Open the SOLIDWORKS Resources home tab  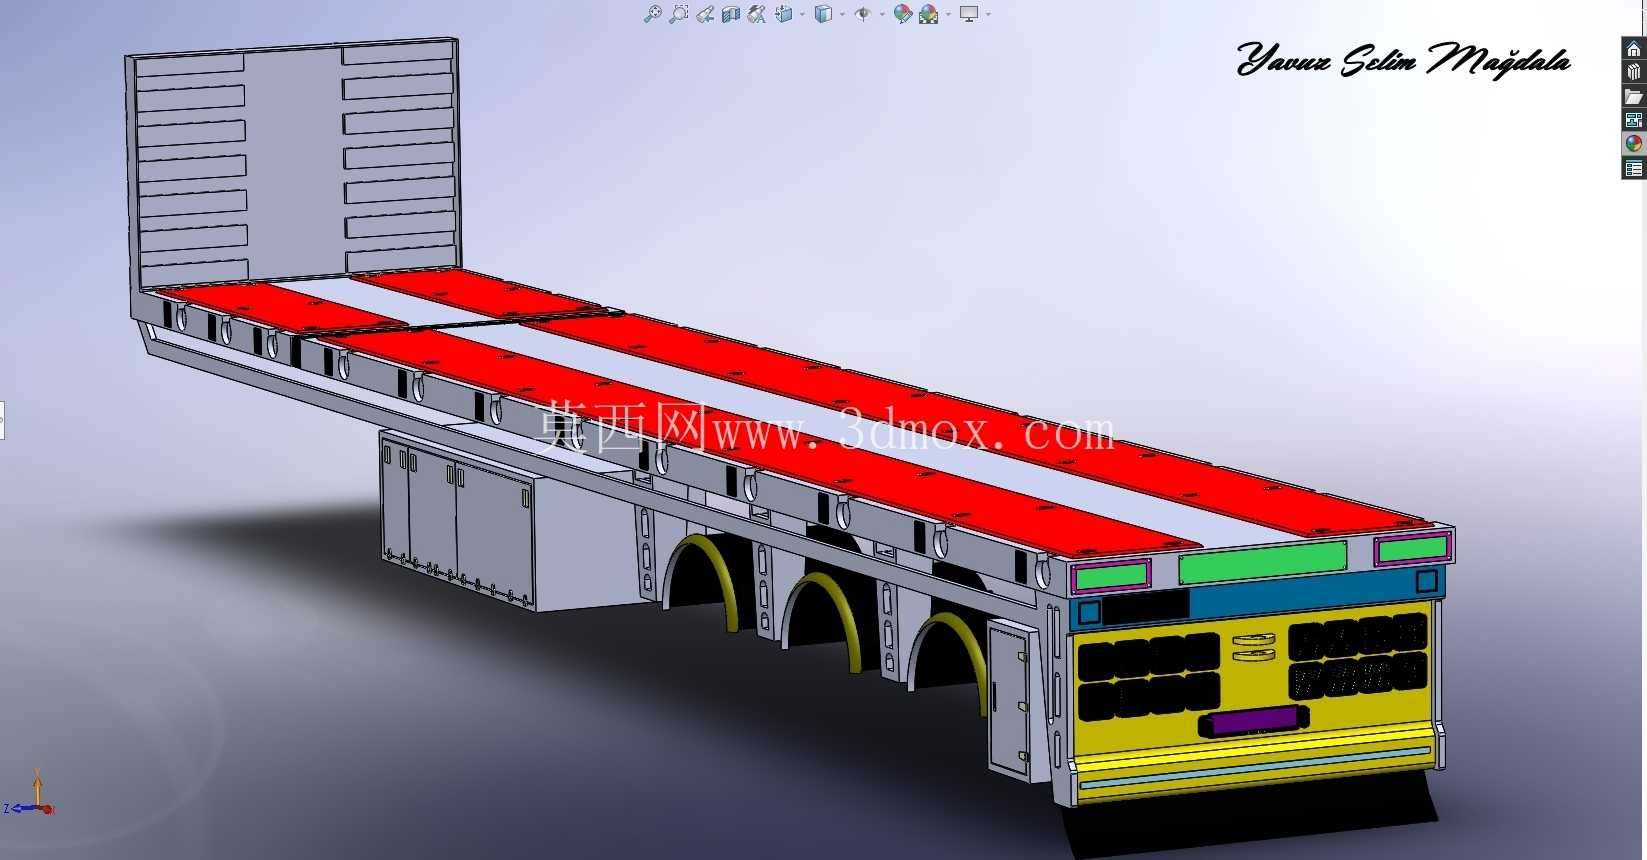pos(1634,49)
